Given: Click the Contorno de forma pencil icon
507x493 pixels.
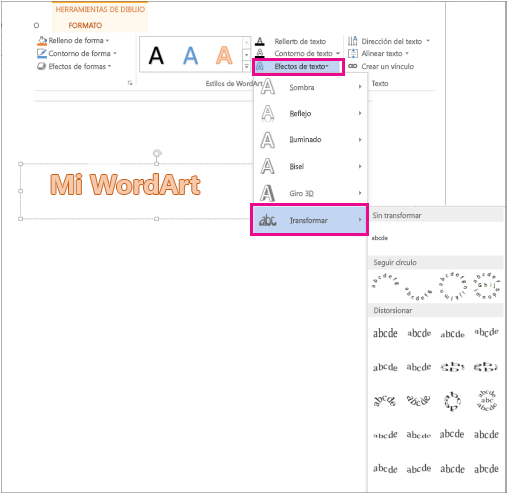Looking at the screenshot, I should pyautogui.click(x=42, y=53).
